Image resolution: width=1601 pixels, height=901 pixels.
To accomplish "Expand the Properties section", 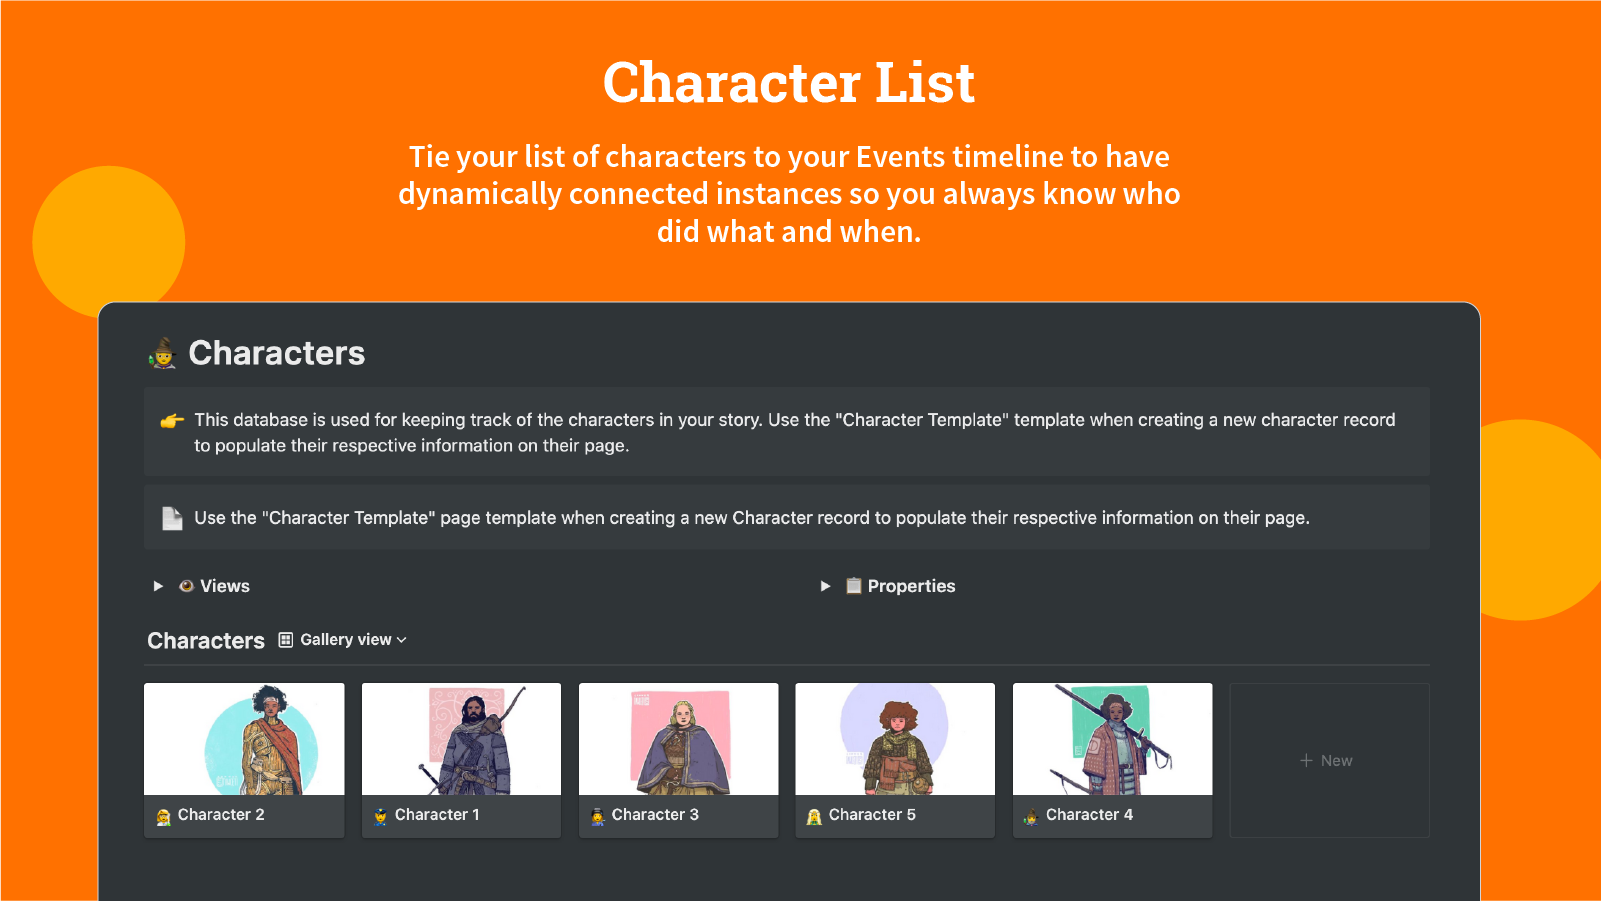I will pos(825,586).
